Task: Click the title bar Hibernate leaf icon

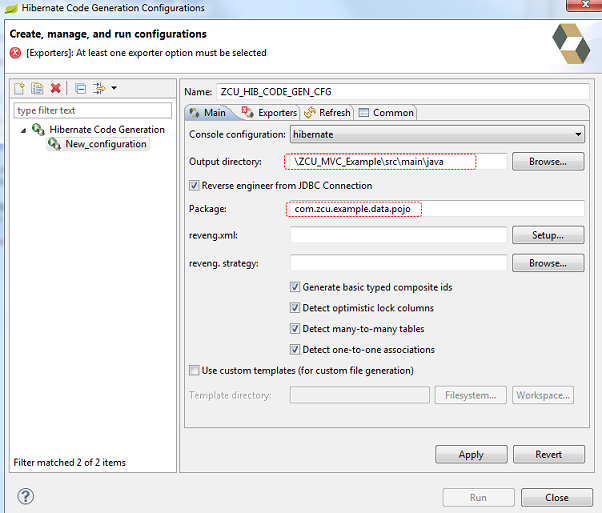Action: pyautogui.click(x=11, y=8)
